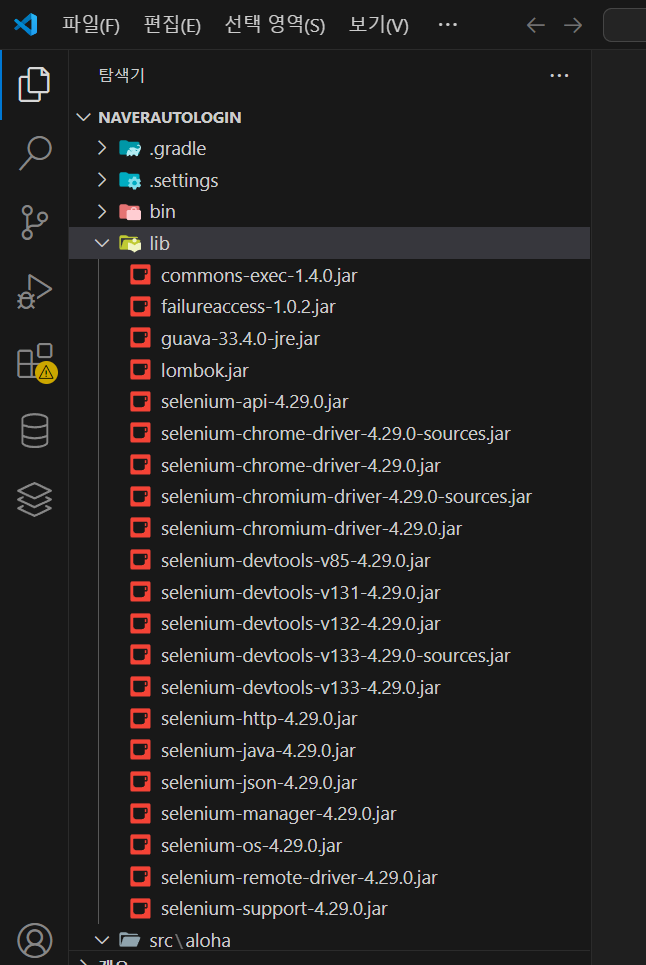Screen dimensions: 646x965
Task: Click the src\aloha folder icon
Action: coord(130,940)
